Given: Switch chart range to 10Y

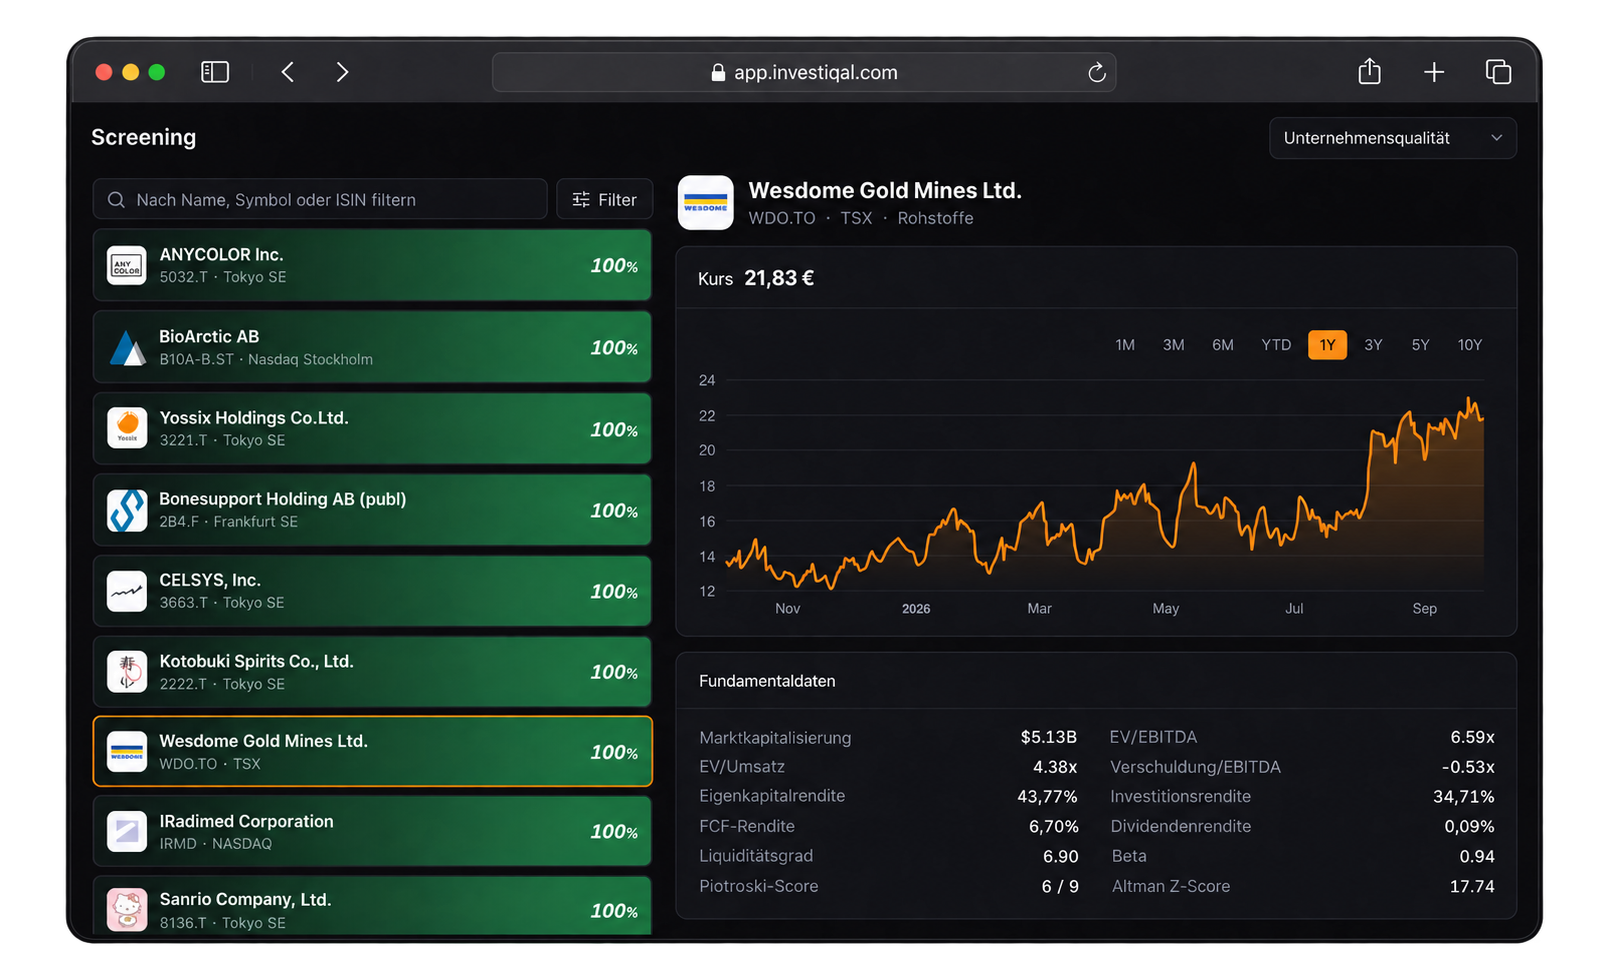Looking at the screenshot, I should [1469, 345].
